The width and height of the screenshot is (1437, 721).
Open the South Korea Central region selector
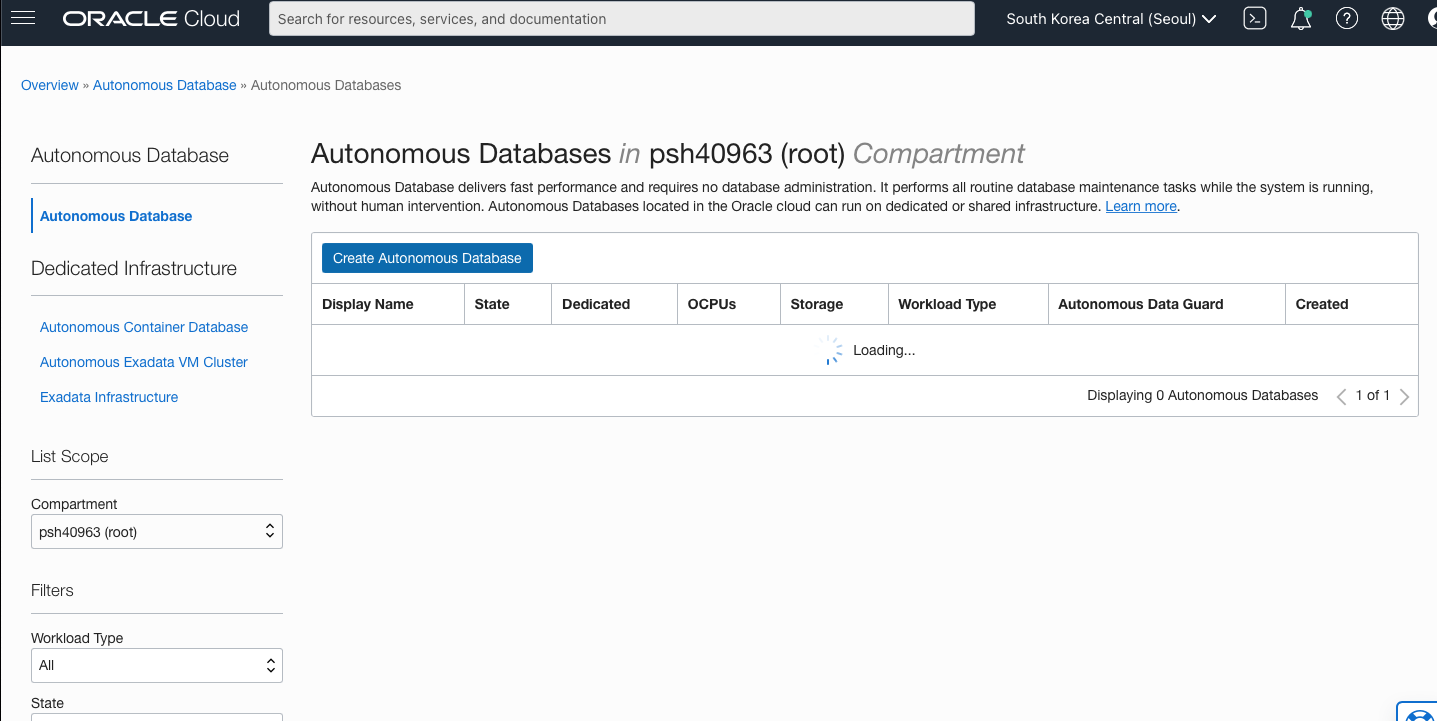click(1111, 19)
